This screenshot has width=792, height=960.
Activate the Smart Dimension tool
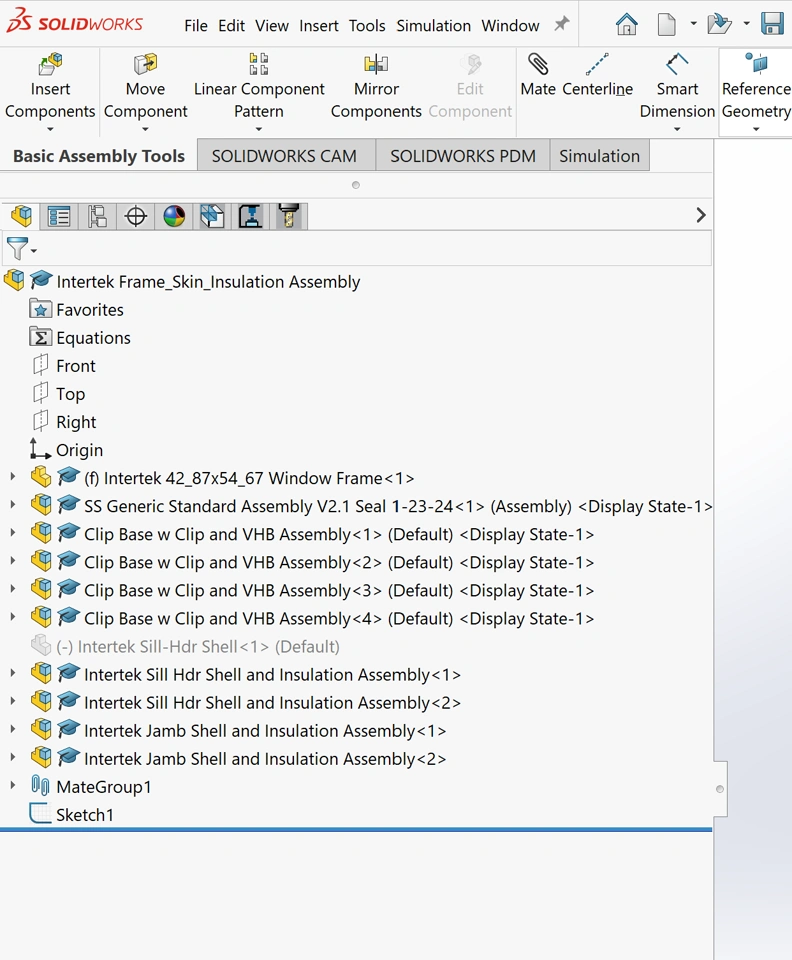(x=677, y=64)
